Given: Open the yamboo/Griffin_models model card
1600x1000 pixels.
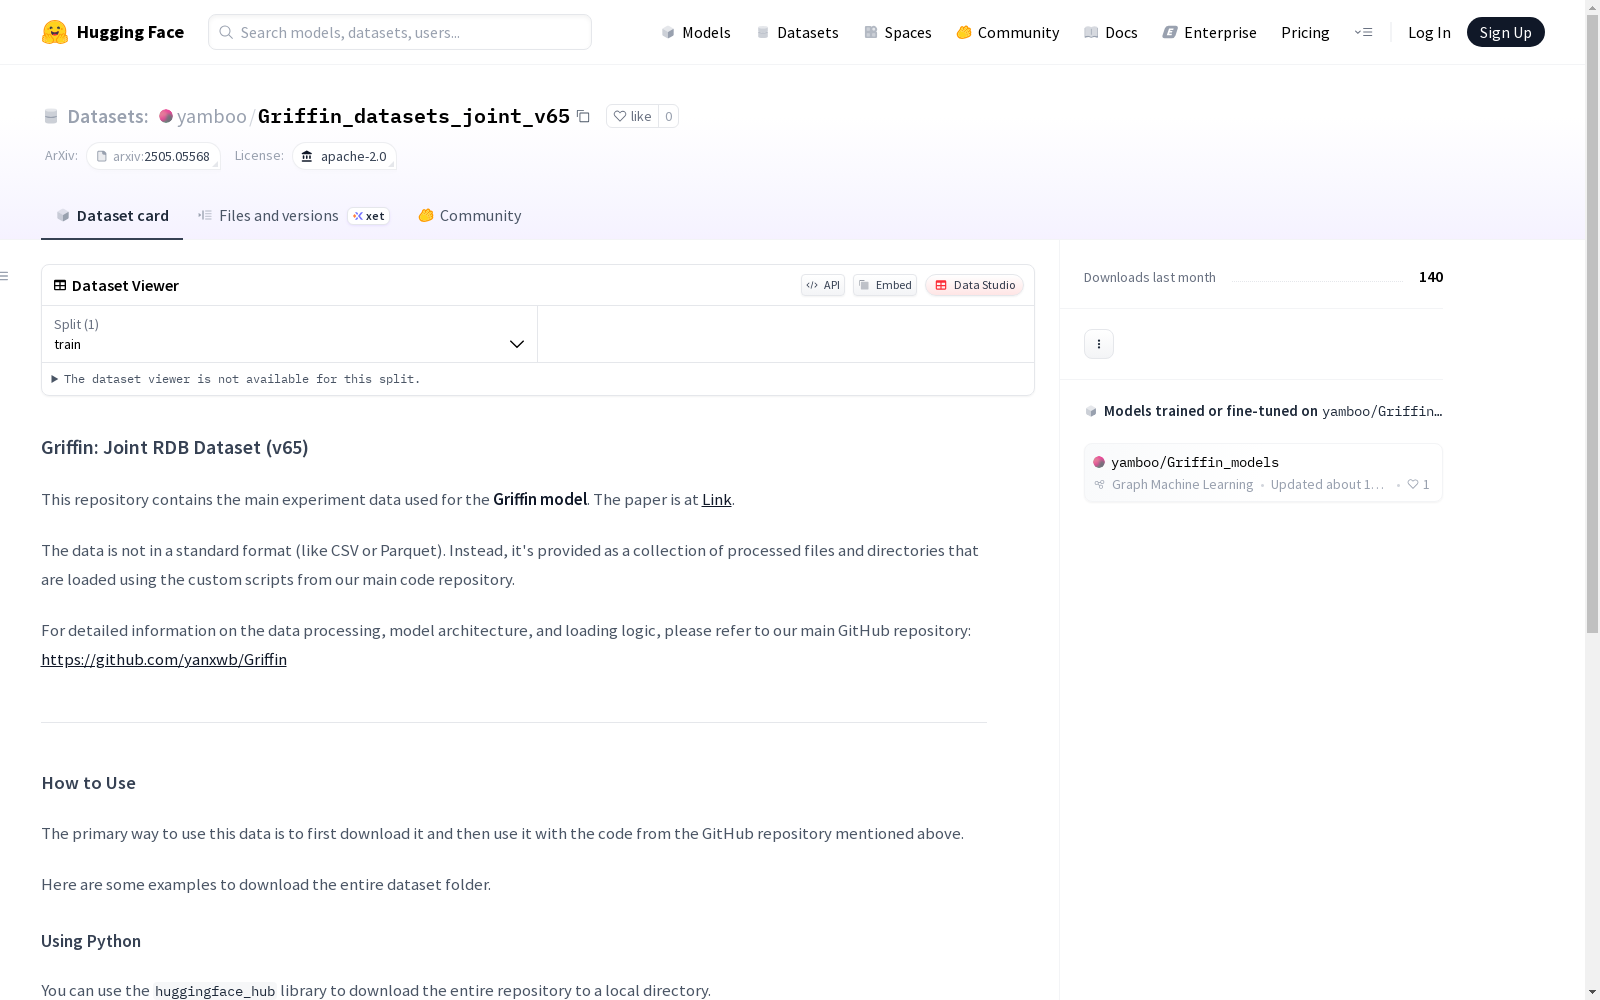Looking at the screenshot, I should pos(1263,473).
